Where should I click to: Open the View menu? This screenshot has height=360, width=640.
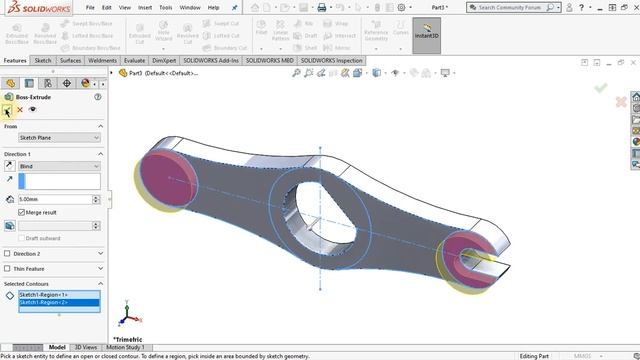124,7
